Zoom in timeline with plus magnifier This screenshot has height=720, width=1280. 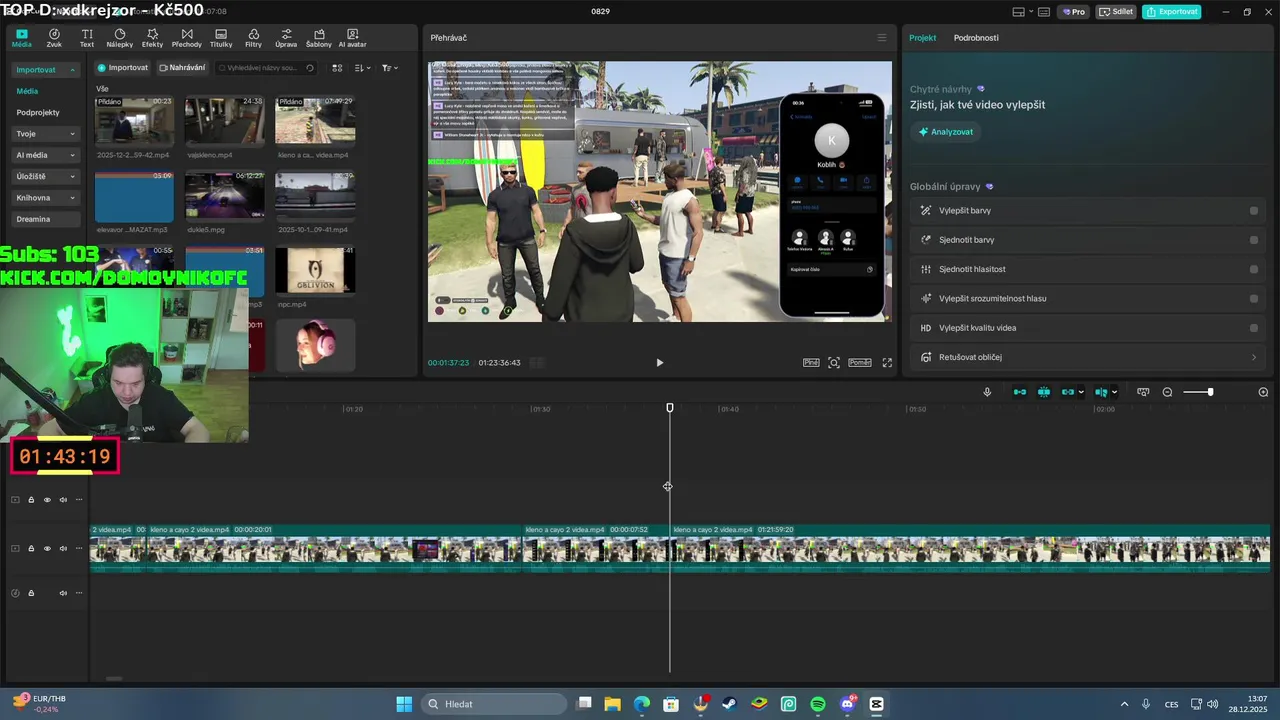click(x=1263, y=392)
